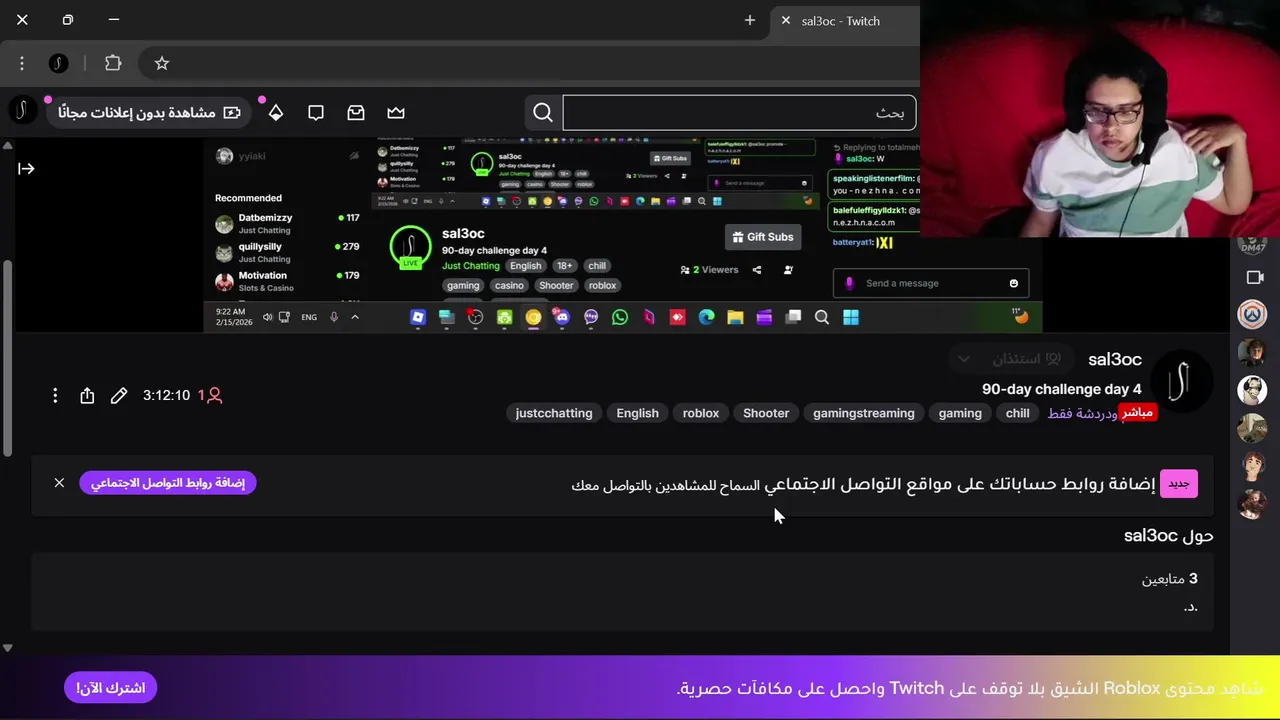
Task: Click the chill tag in the channel info row
Action: pyautogui.click(x=1017, y=413)
